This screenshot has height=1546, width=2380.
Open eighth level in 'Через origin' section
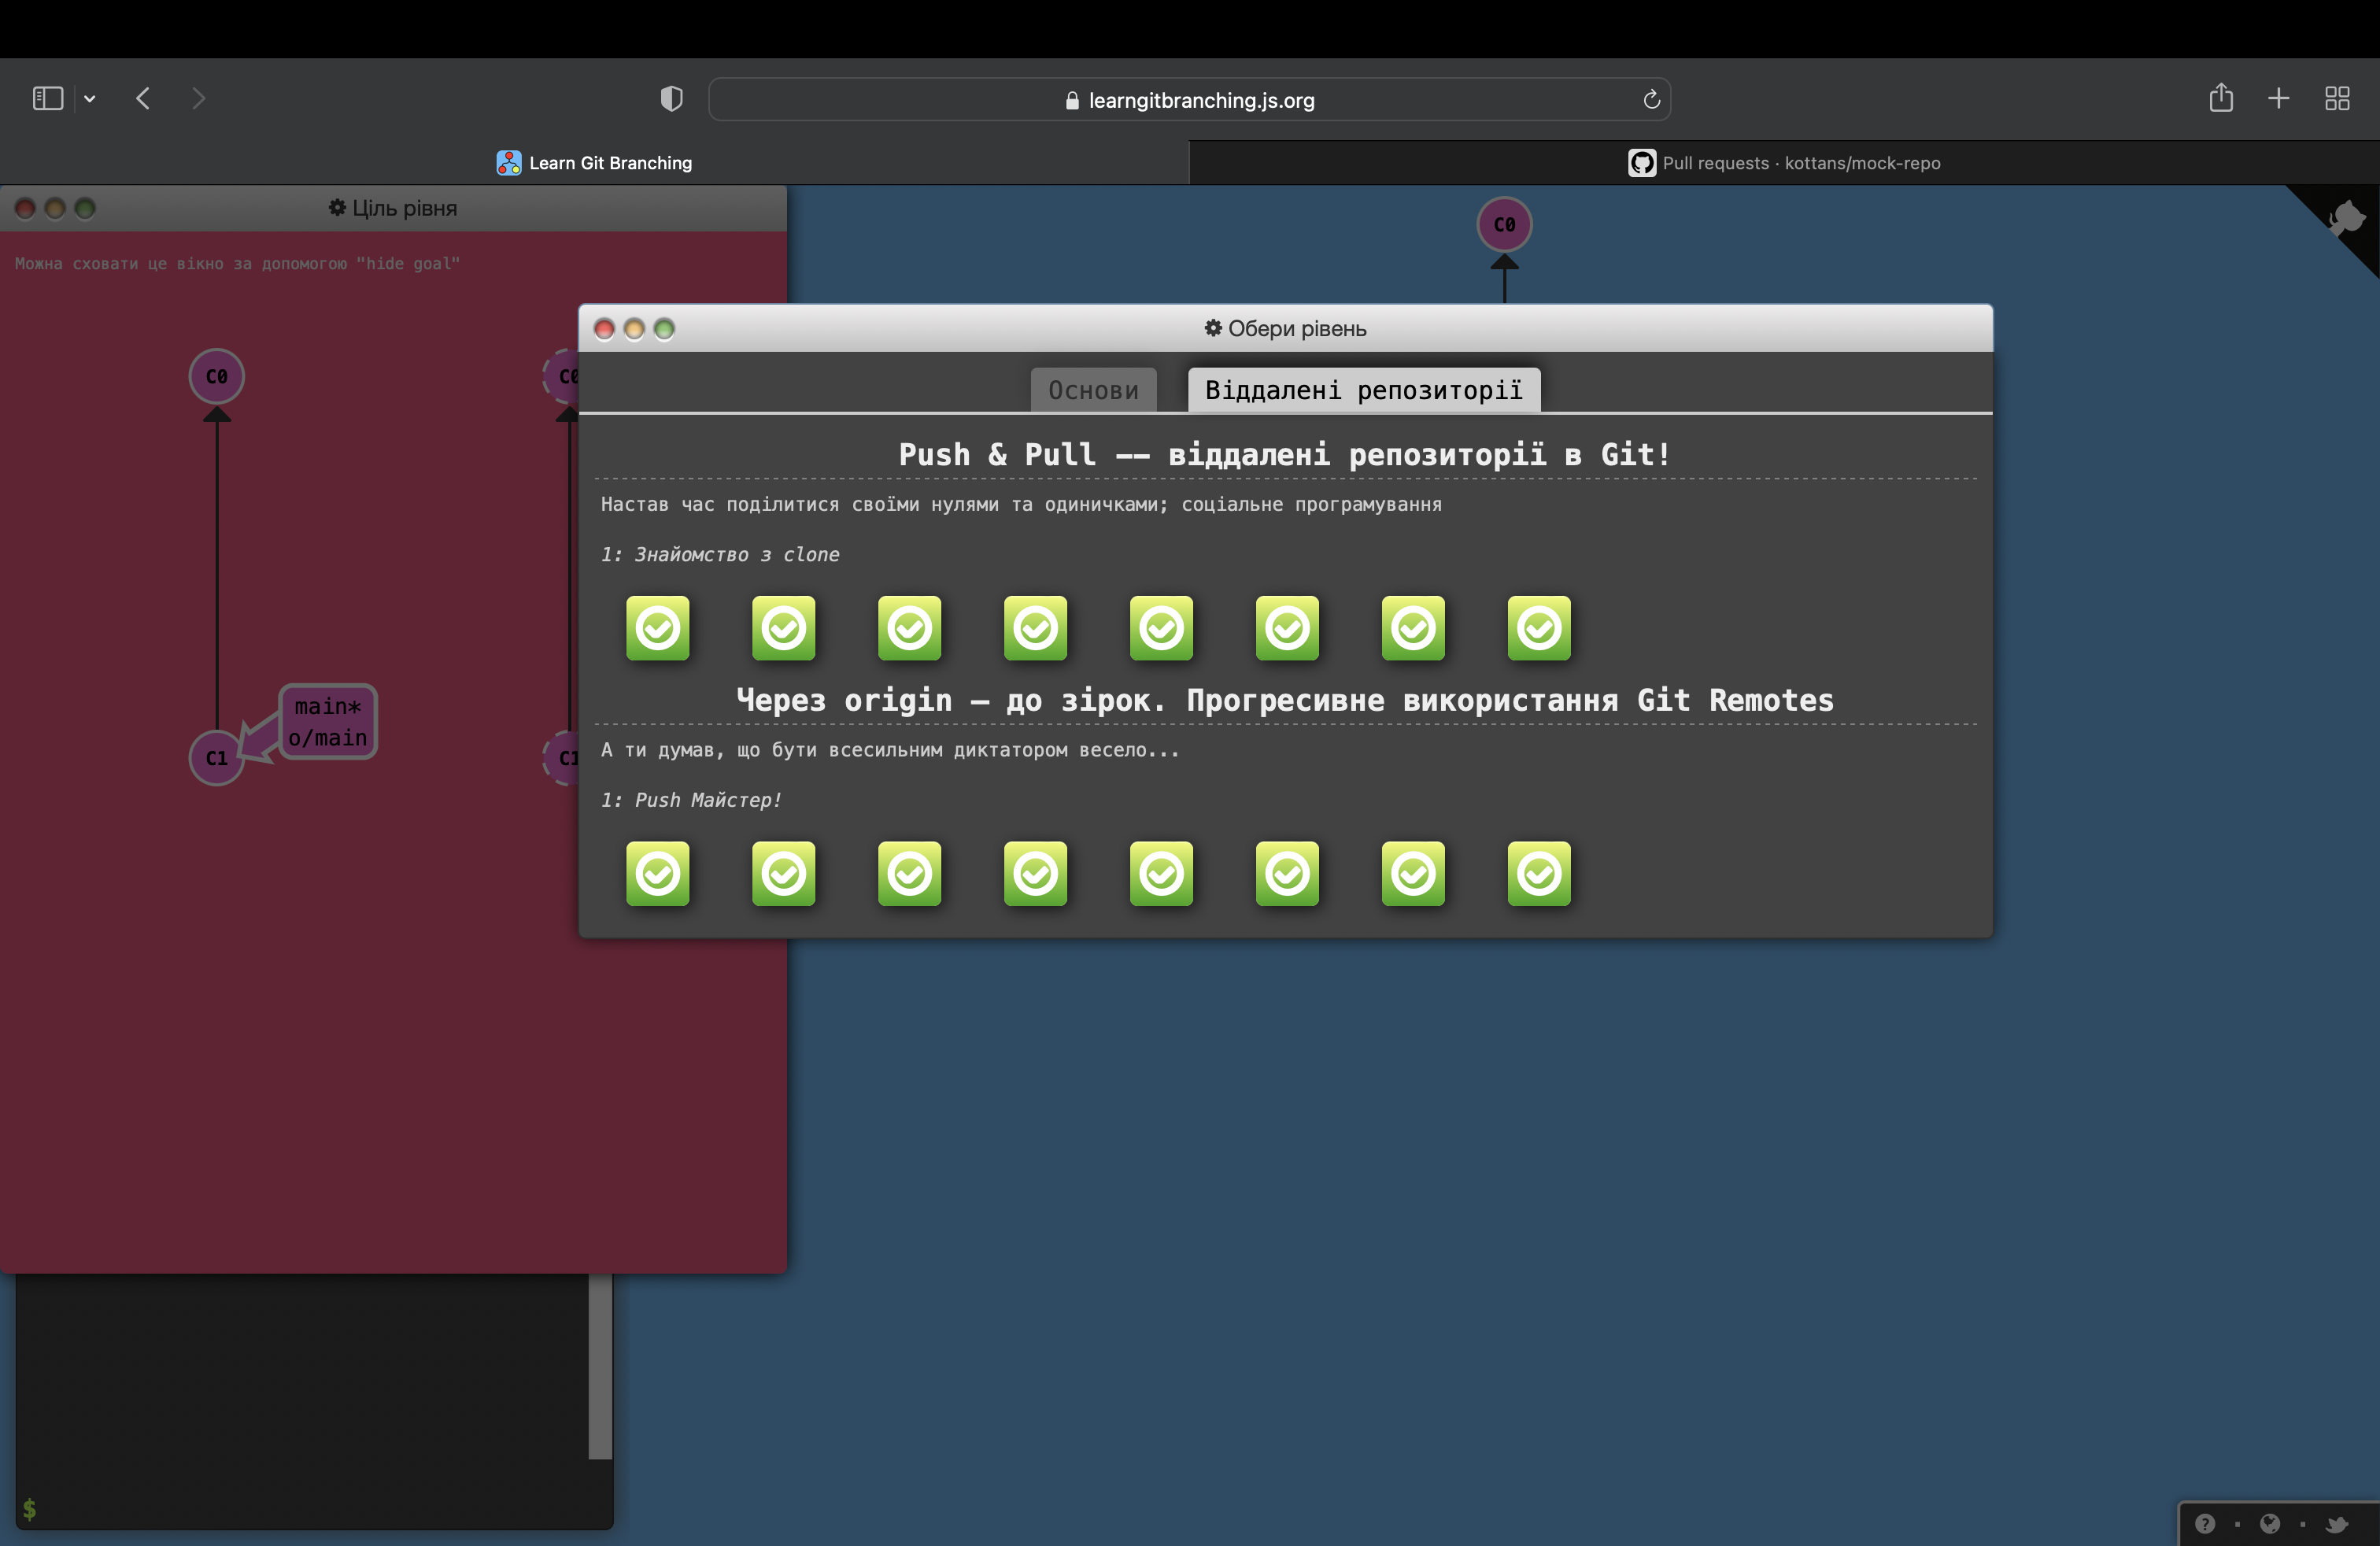point(1539,874)
